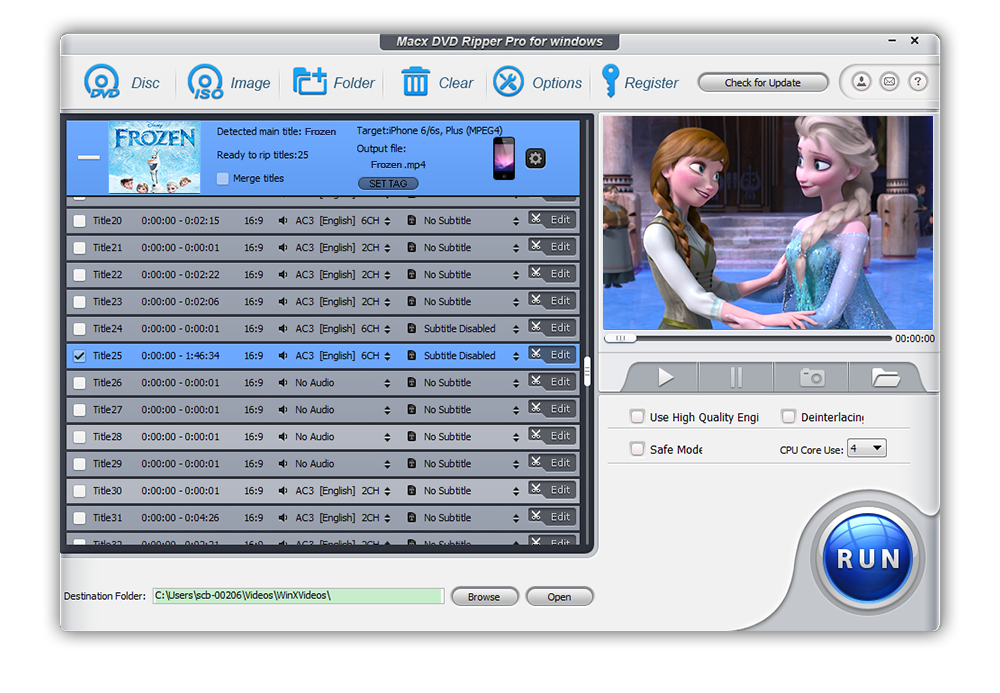1000x693 pixels.
Task: Click the mail envelope icon
Action: (x=889, y=82)
